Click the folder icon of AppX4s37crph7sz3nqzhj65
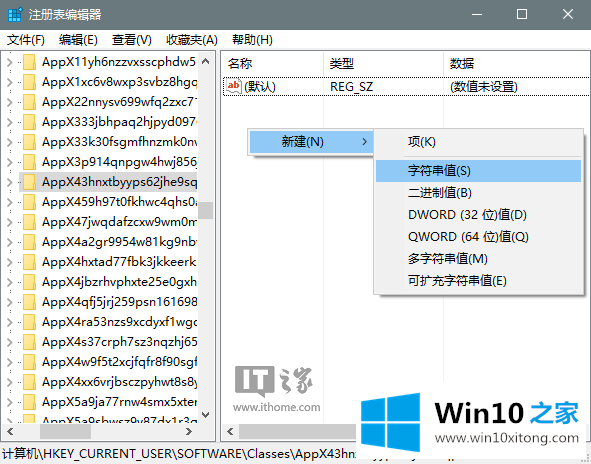591x464 pixels. 29,341
